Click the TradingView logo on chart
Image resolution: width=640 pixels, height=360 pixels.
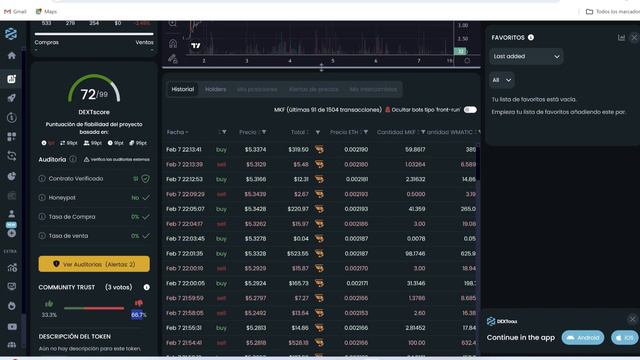pos(196,45)
